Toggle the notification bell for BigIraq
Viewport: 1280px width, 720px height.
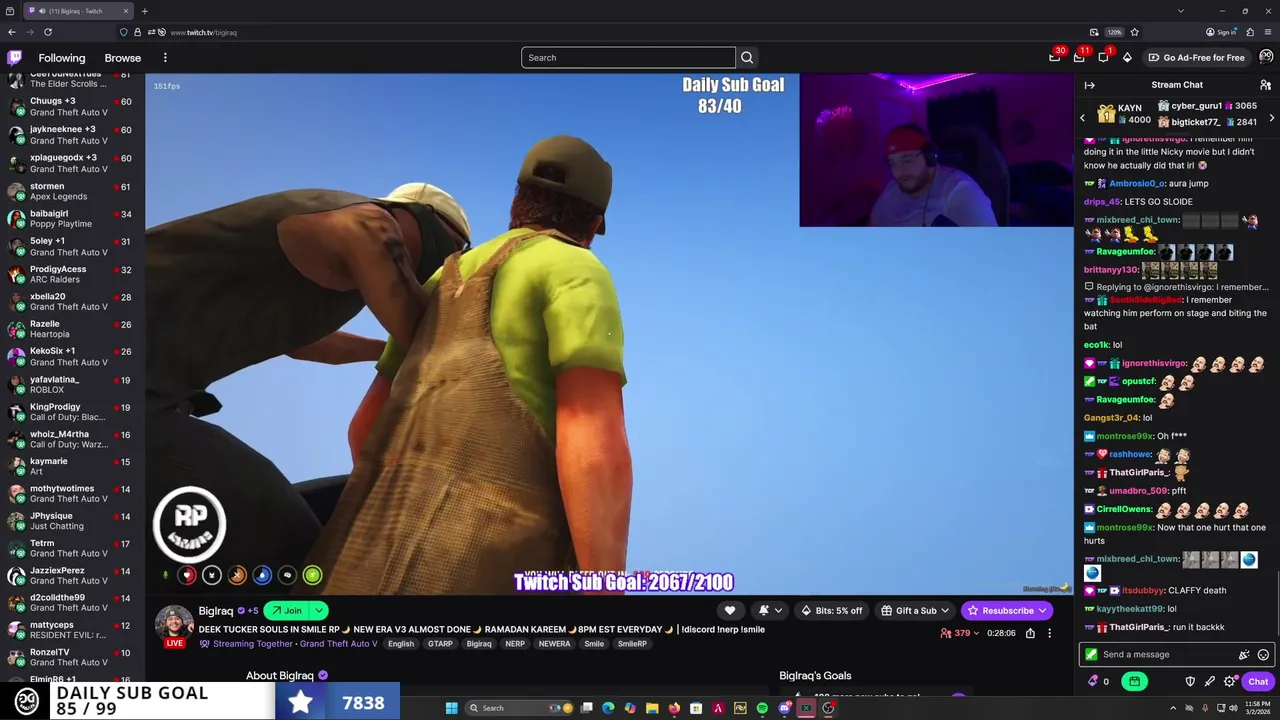coord(770,610)
